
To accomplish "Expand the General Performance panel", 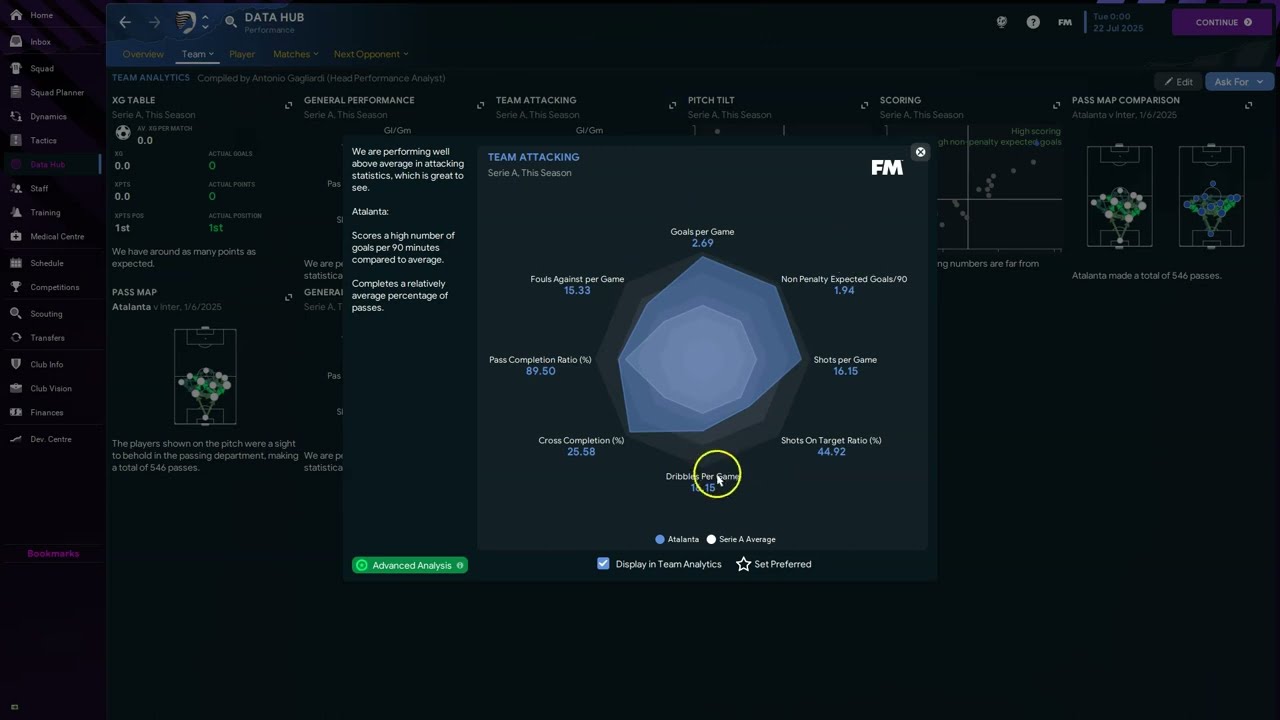I will click(x=481, y=105).
